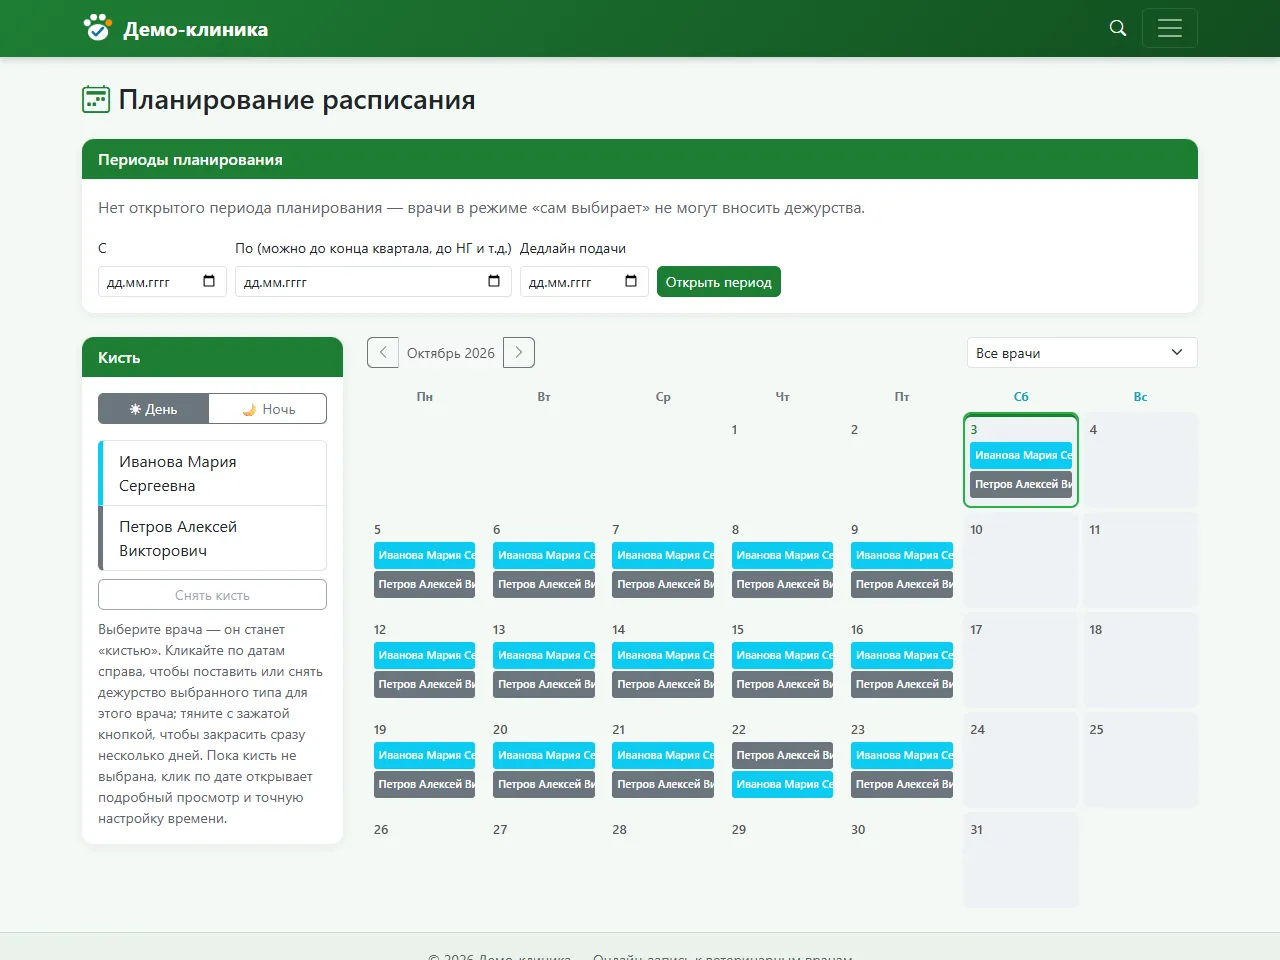
Task: Select the October 4 day cell
Action: [x=1140, y=460]
